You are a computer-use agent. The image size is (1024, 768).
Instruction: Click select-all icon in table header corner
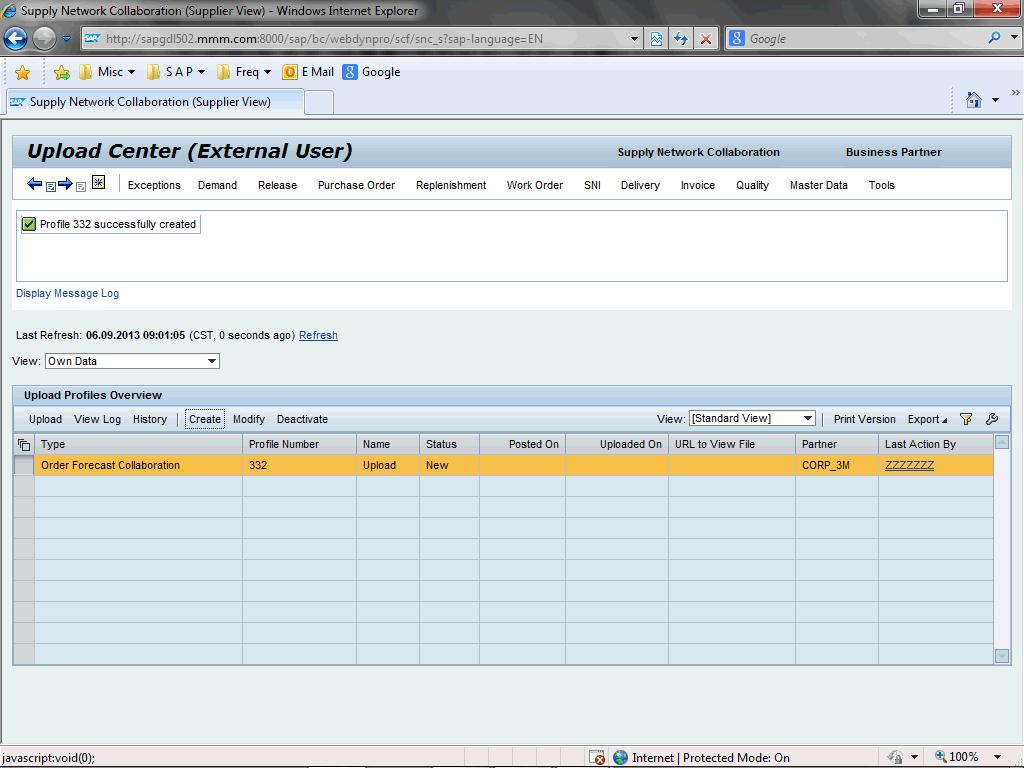(24, 444)
